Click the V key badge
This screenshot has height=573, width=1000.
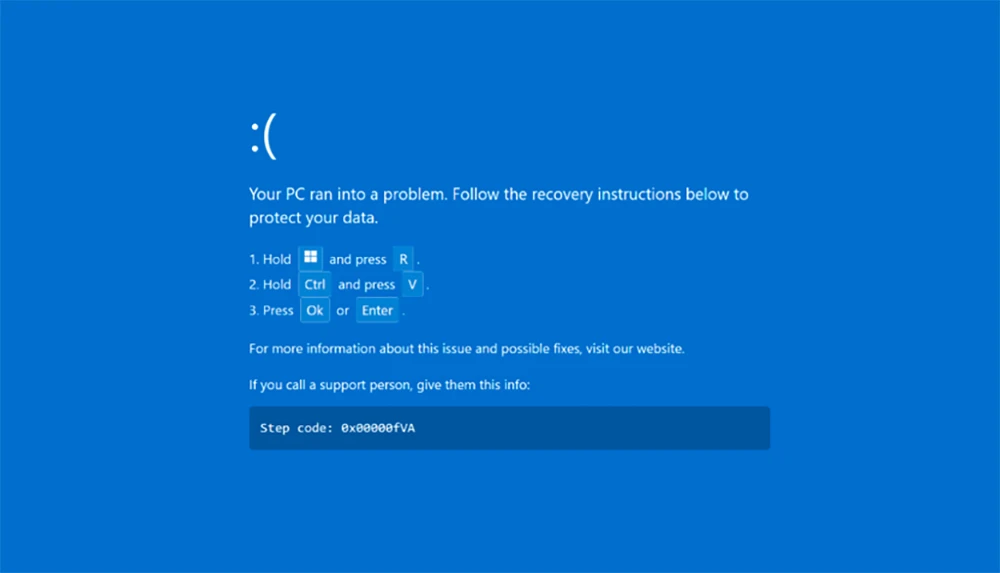click(412, 285)
